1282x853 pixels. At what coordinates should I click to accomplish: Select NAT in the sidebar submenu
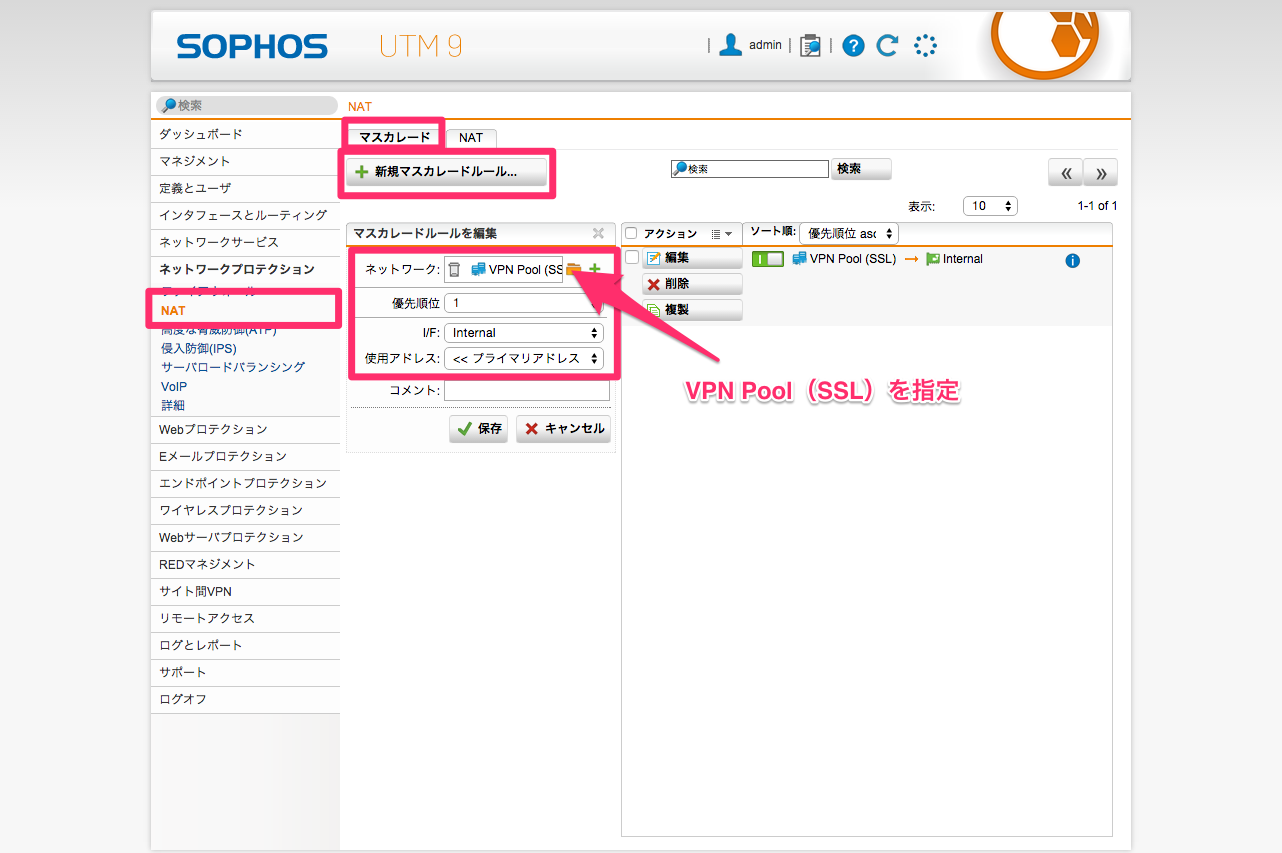click(x=173, y=311)
